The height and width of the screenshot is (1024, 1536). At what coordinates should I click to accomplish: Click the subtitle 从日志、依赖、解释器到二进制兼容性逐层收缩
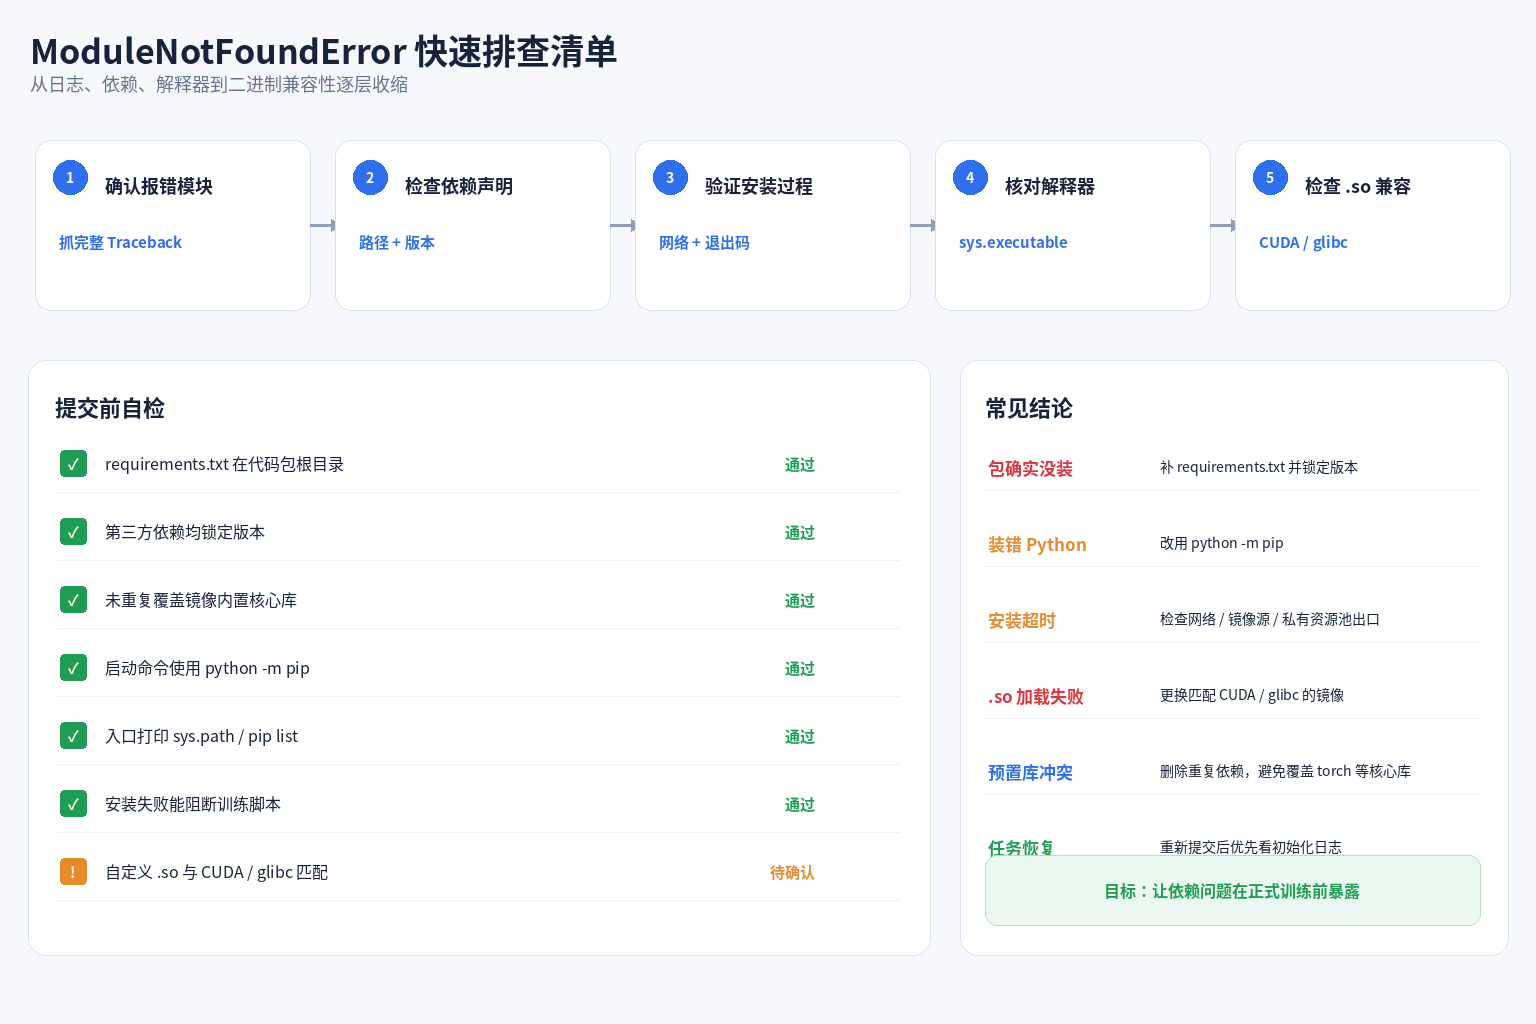click(219, 84)
